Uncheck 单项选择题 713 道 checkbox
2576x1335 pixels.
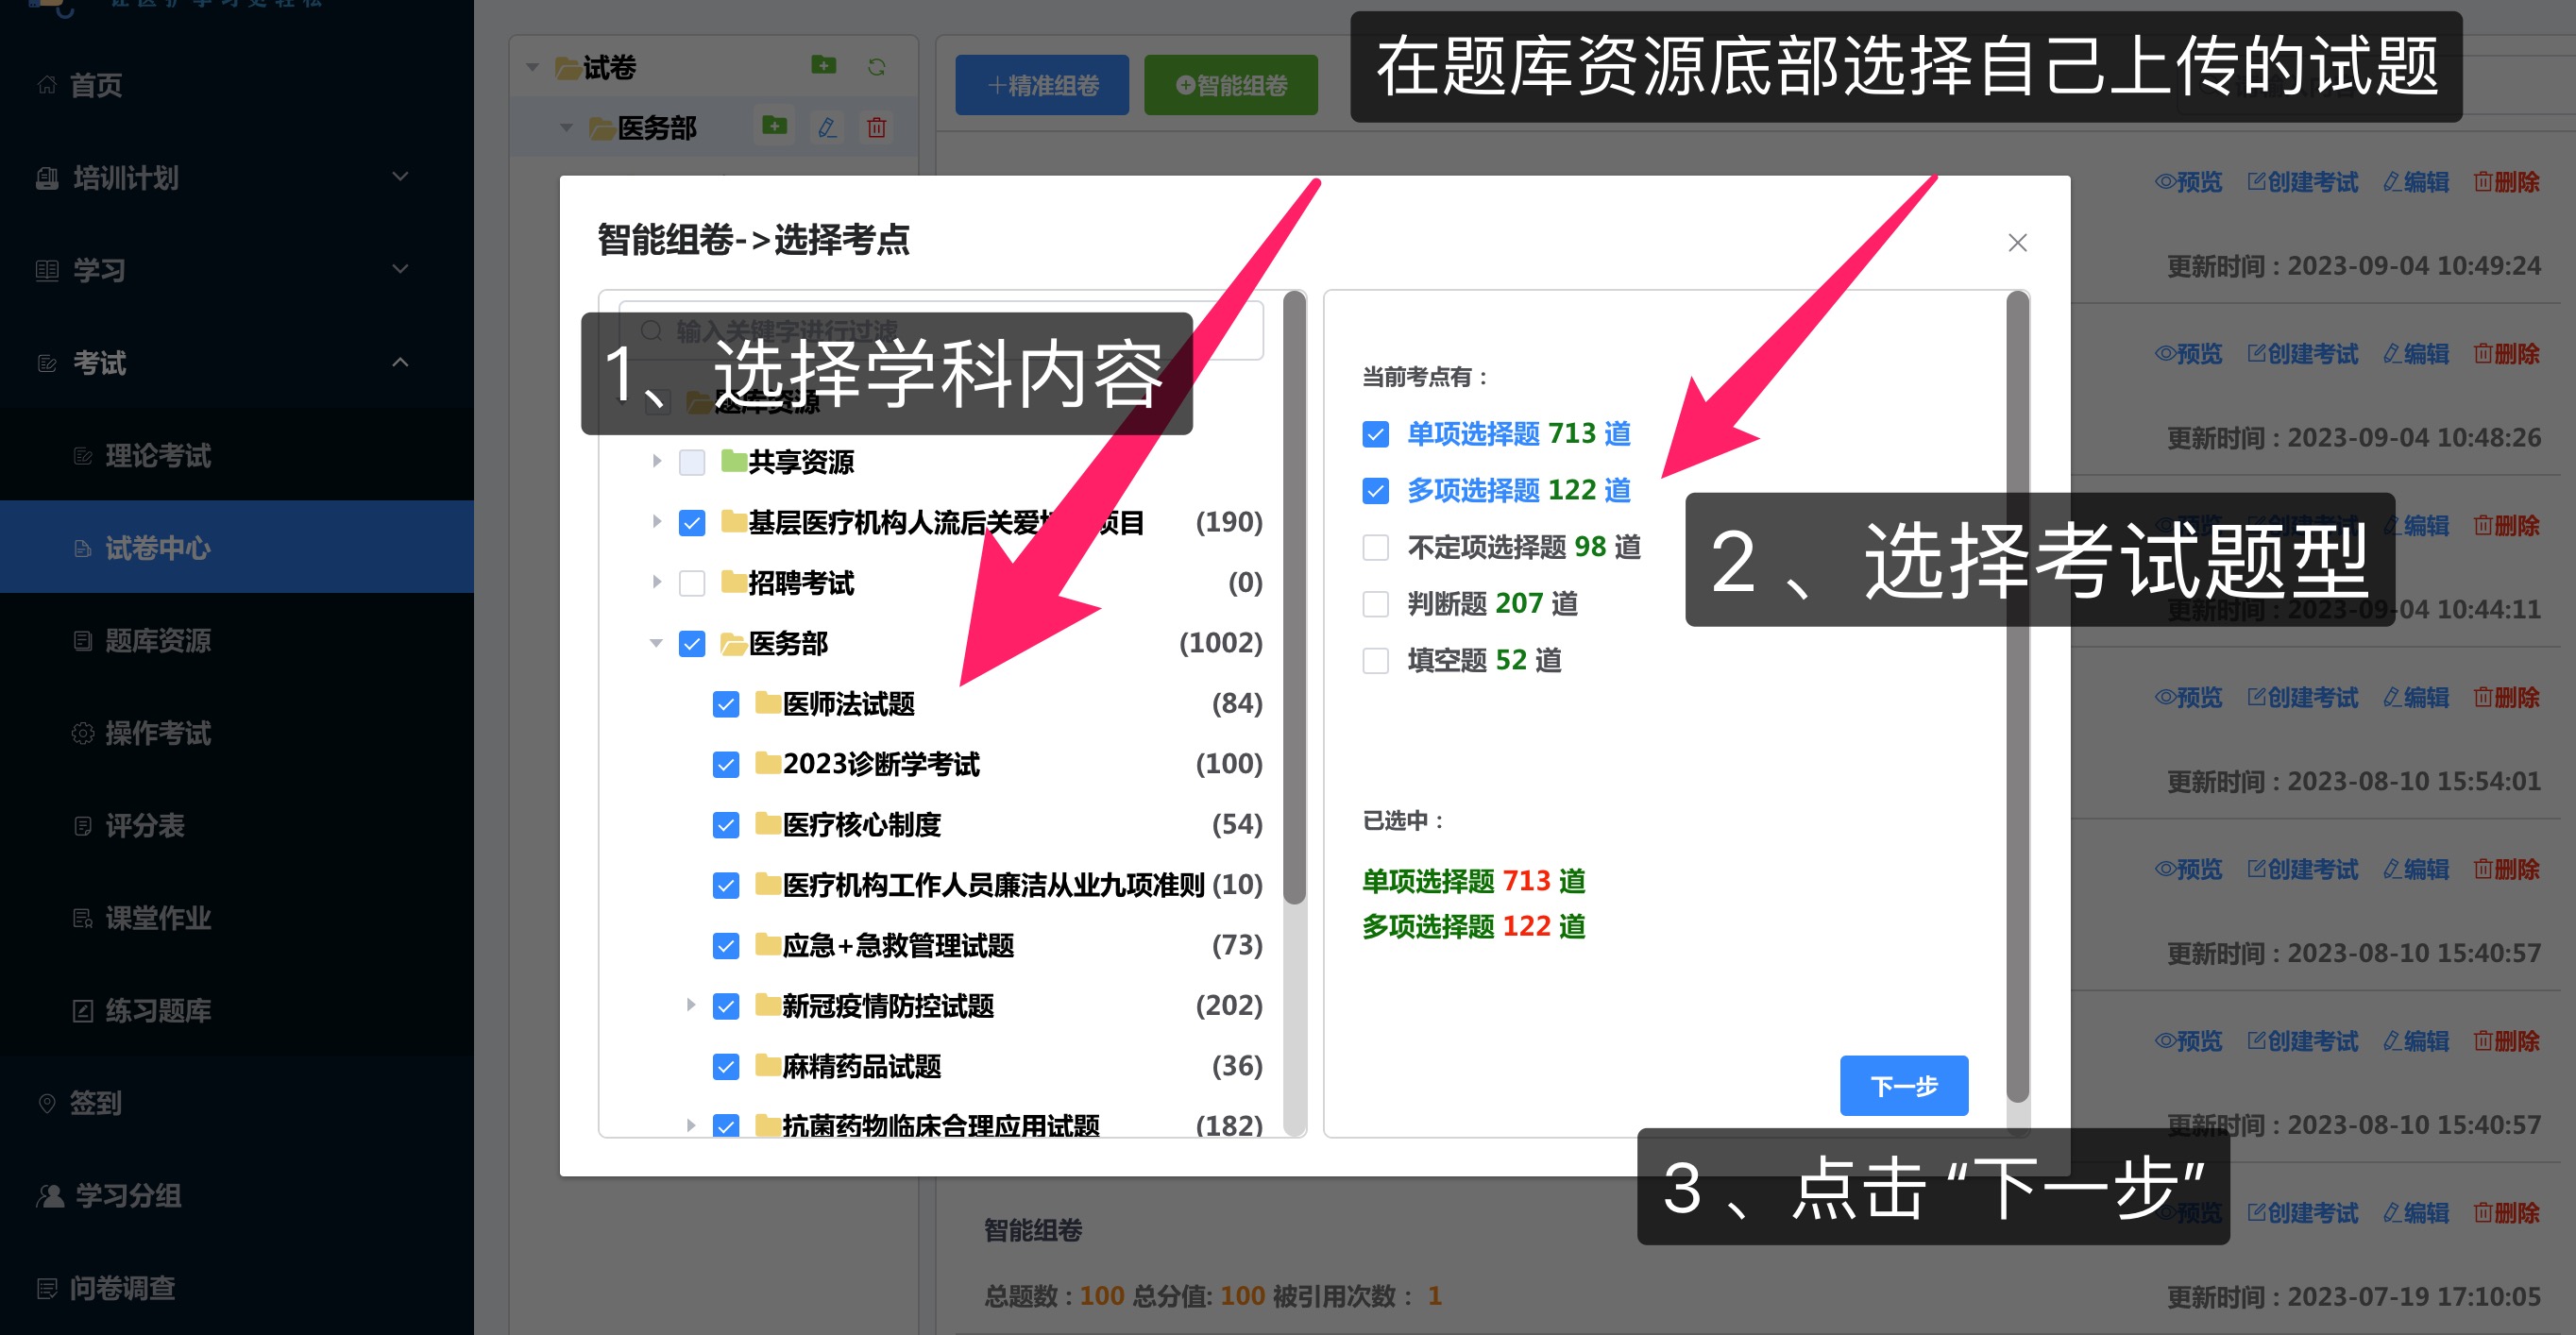(1375, 434)
